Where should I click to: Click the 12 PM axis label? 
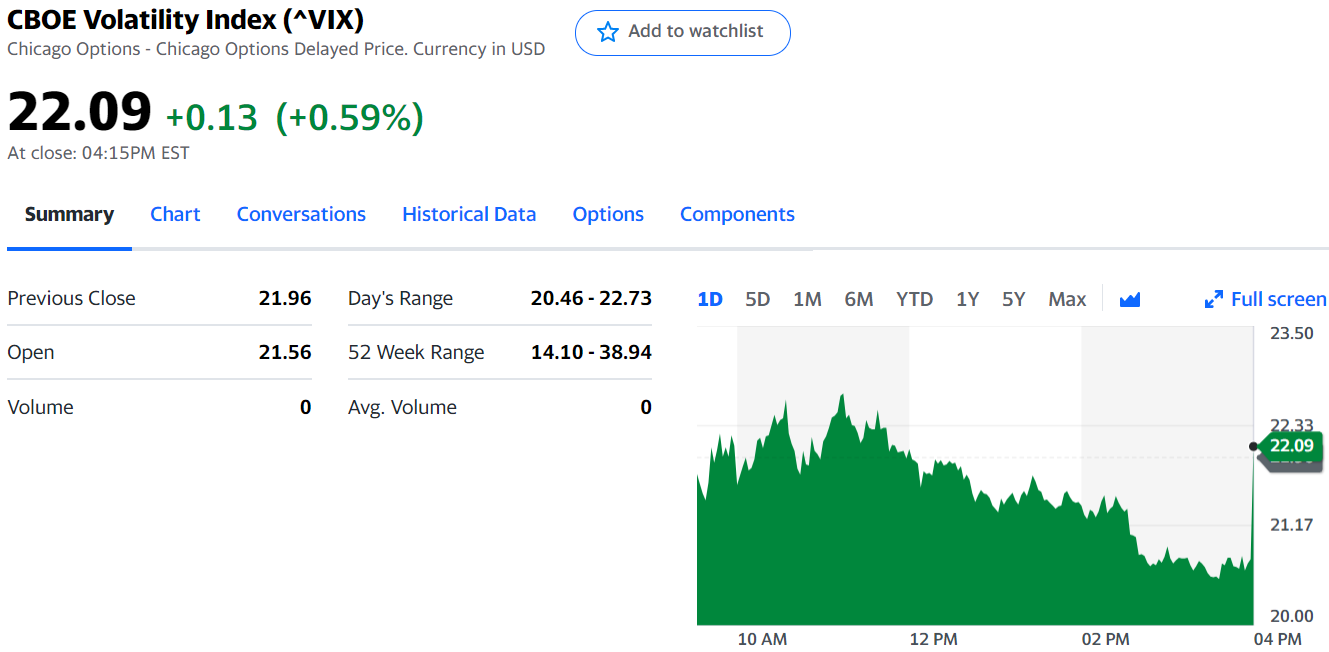(x=934, y=638)
